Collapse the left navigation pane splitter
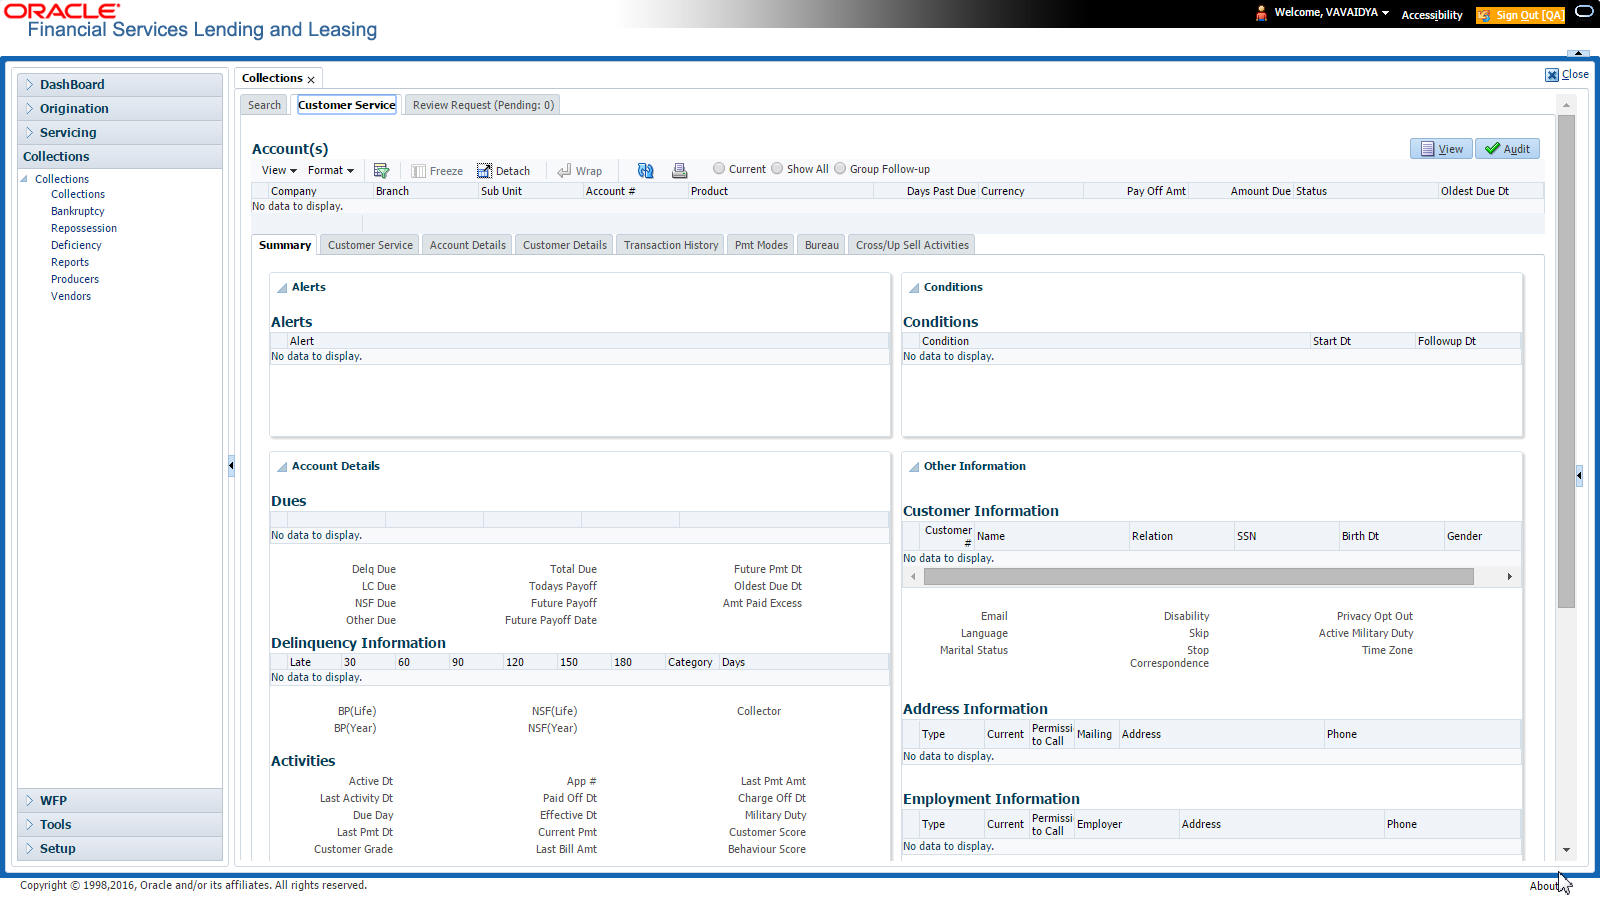Image resolution: width=1600 pixels, height=900 pixels. click(231, 465)
